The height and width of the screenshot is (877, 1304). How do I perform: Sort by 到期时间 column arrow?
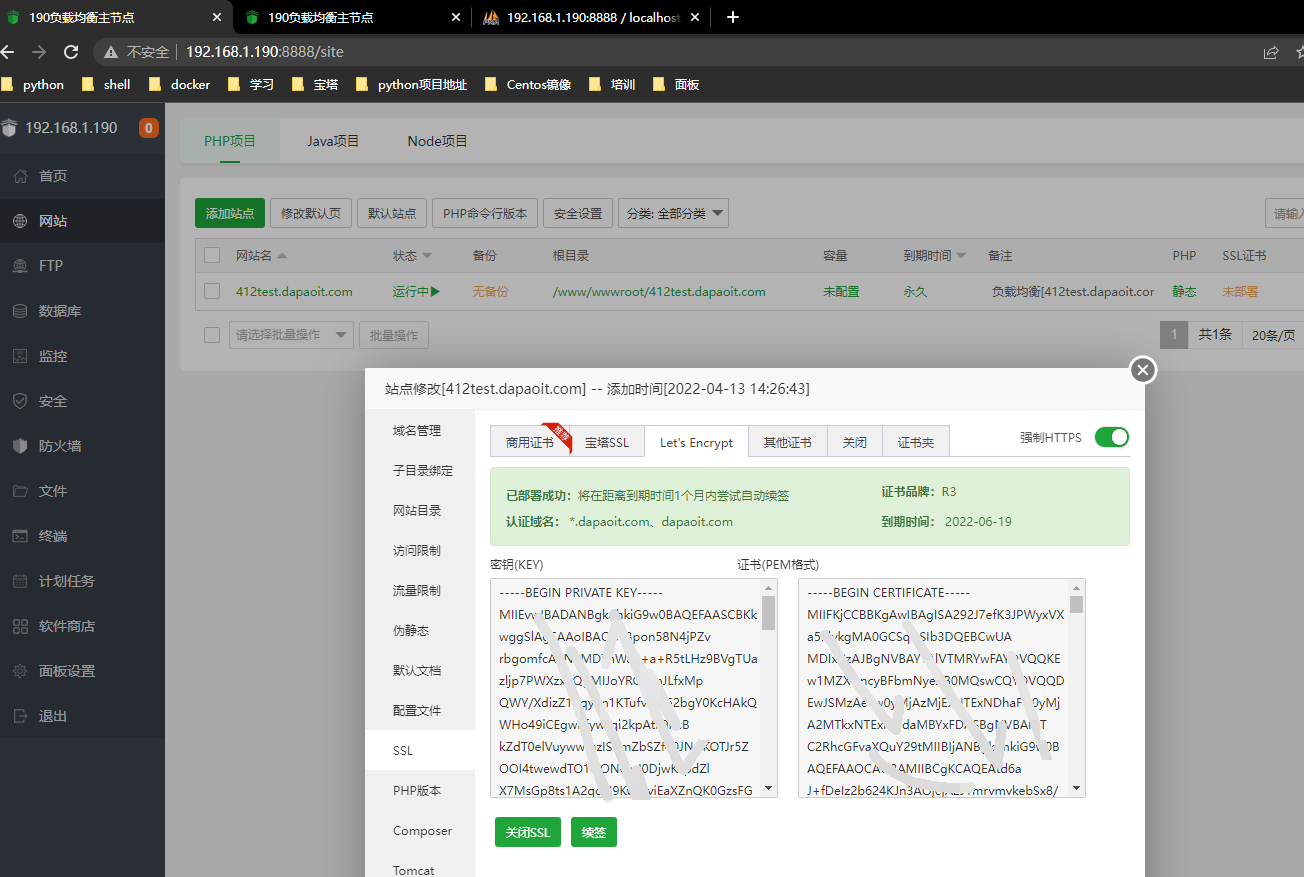961,256
